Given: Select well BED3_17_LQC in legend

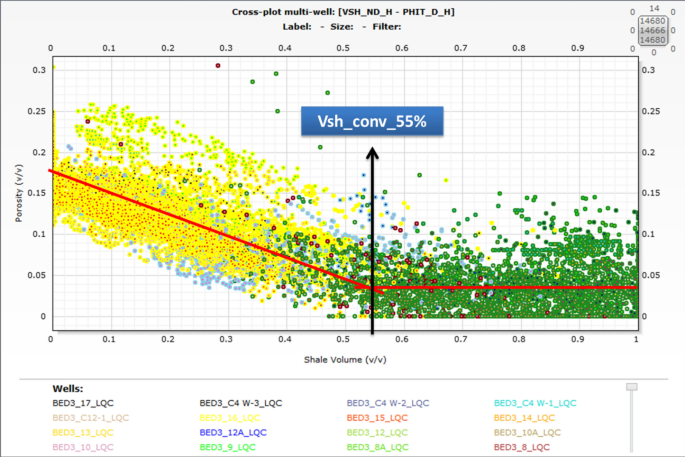Looking at the screenshot, I should tap(83, 403).
